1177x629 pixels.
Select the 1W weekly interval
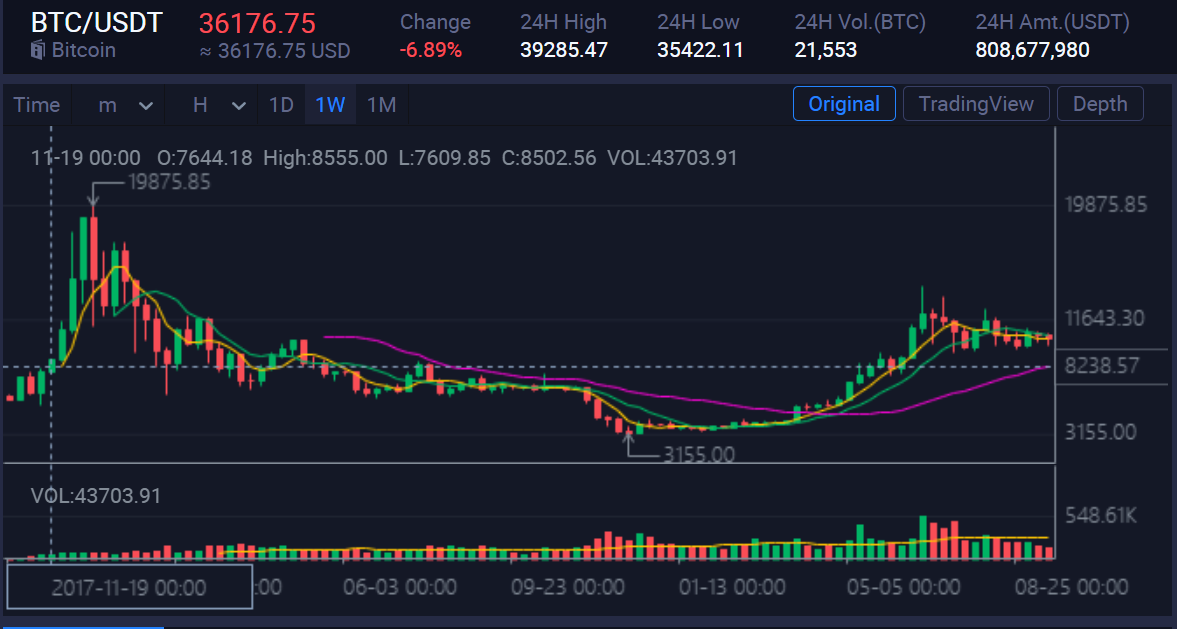click(x=330, y=105)
